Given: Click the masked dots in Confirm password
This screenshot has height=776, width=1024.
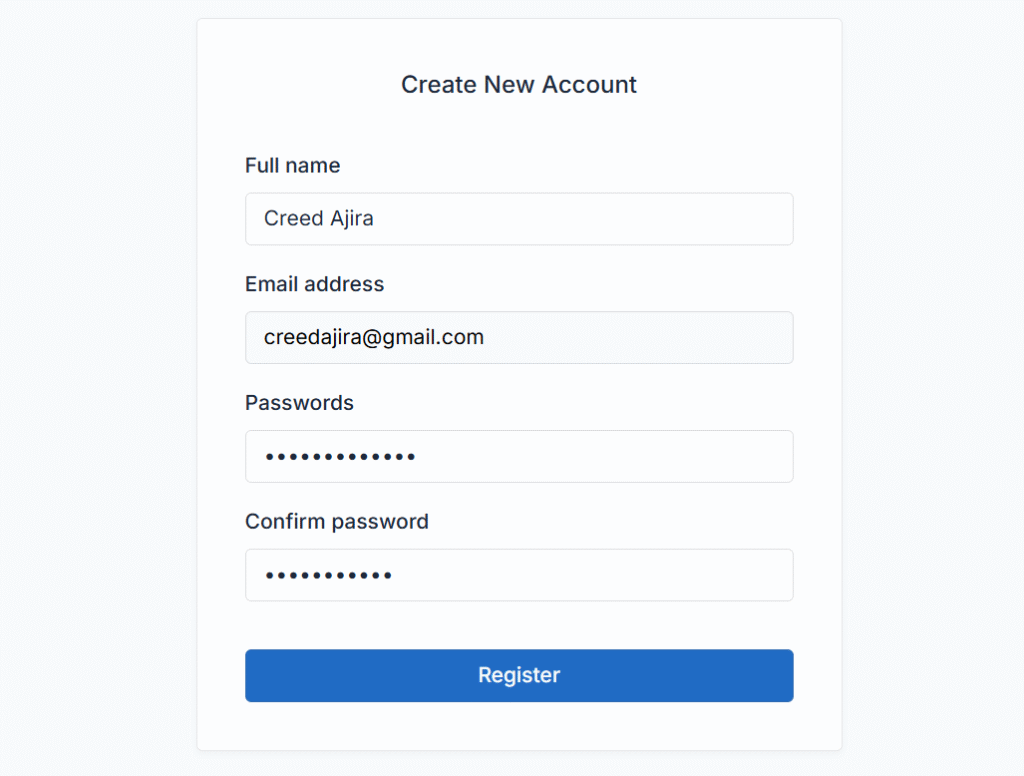Looking at the screenshot, I should coord(328,575).
